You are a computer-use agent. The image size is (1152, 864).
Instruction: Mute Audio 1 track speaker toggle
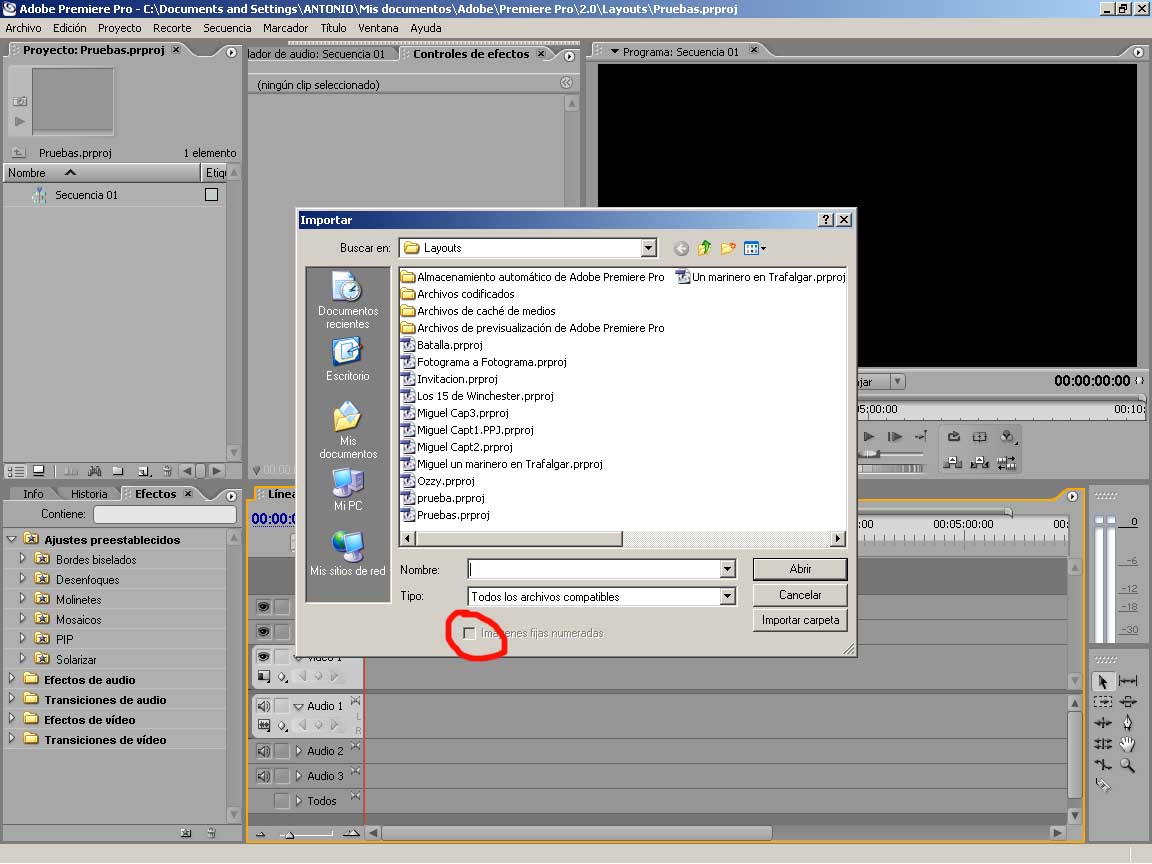click(263, 706)
